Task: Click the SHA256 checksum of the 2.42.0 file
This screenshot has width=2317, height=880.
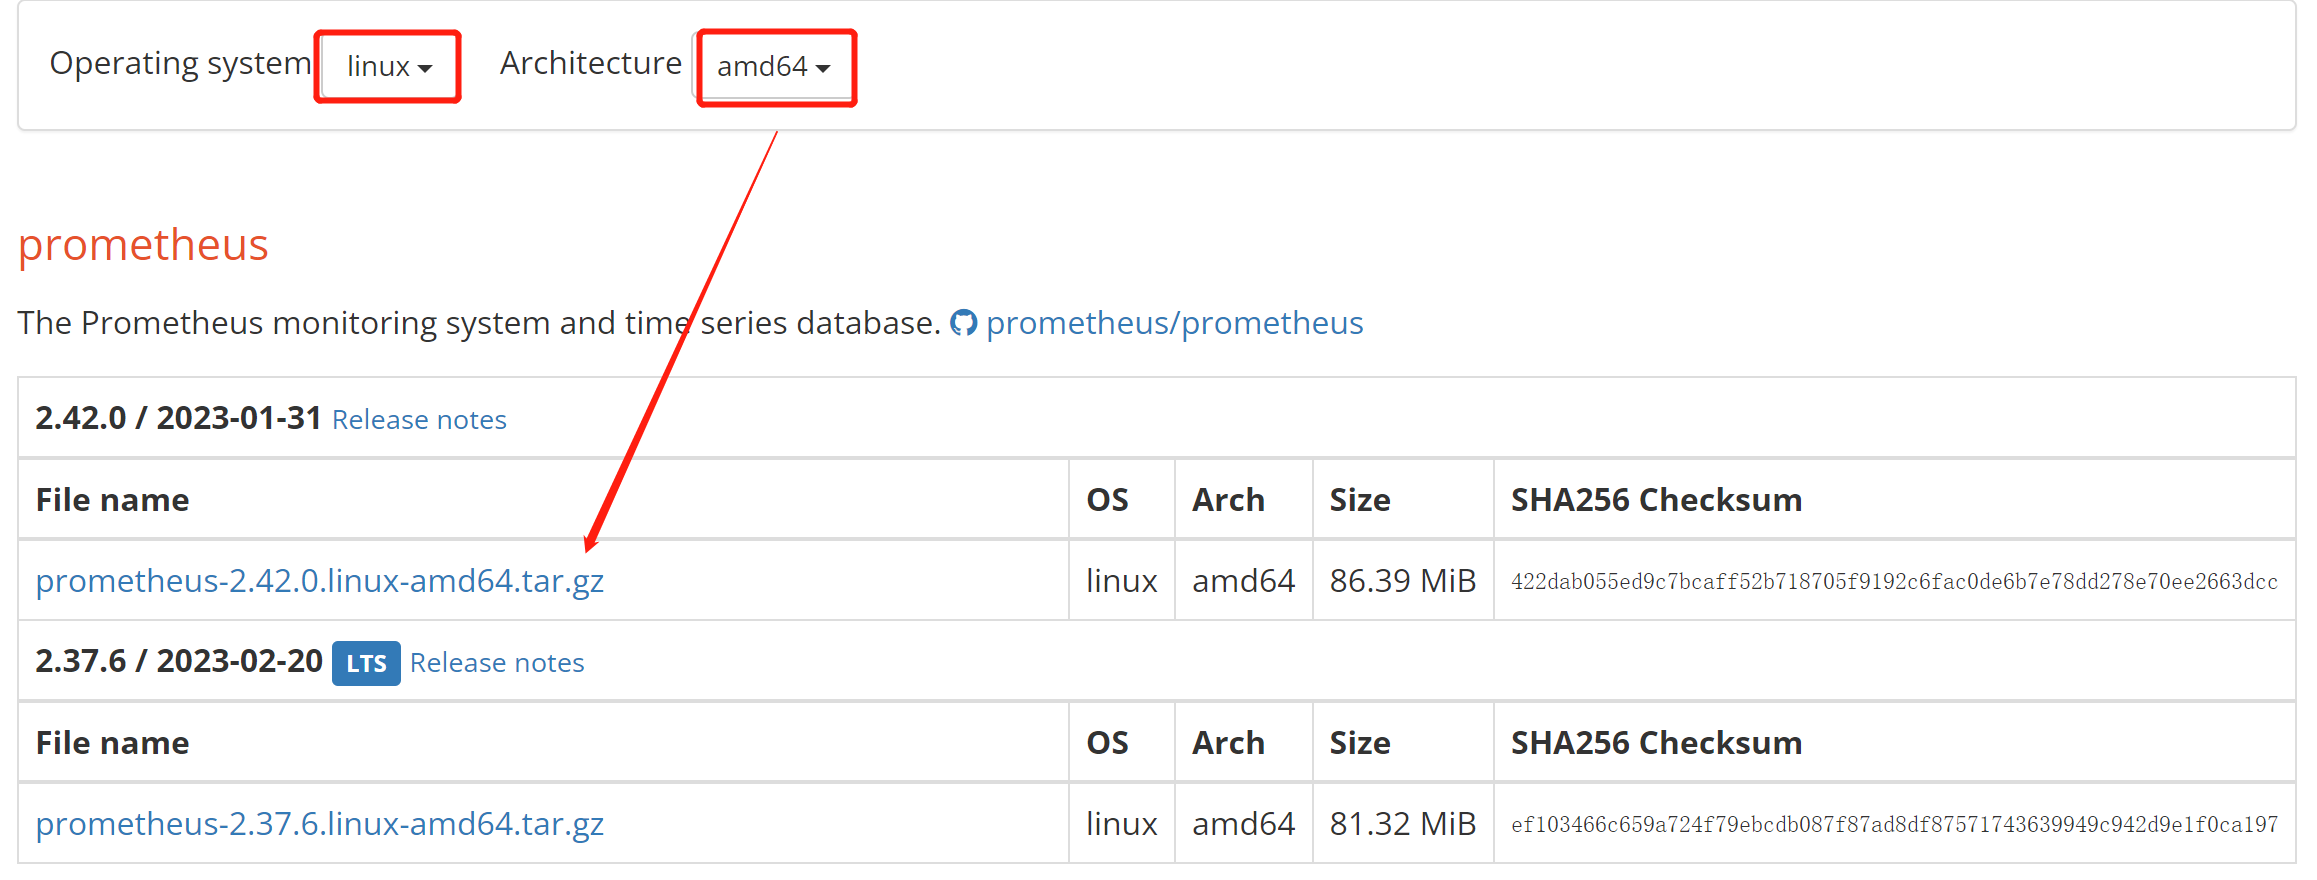Action: click(x=1894, y=582)
